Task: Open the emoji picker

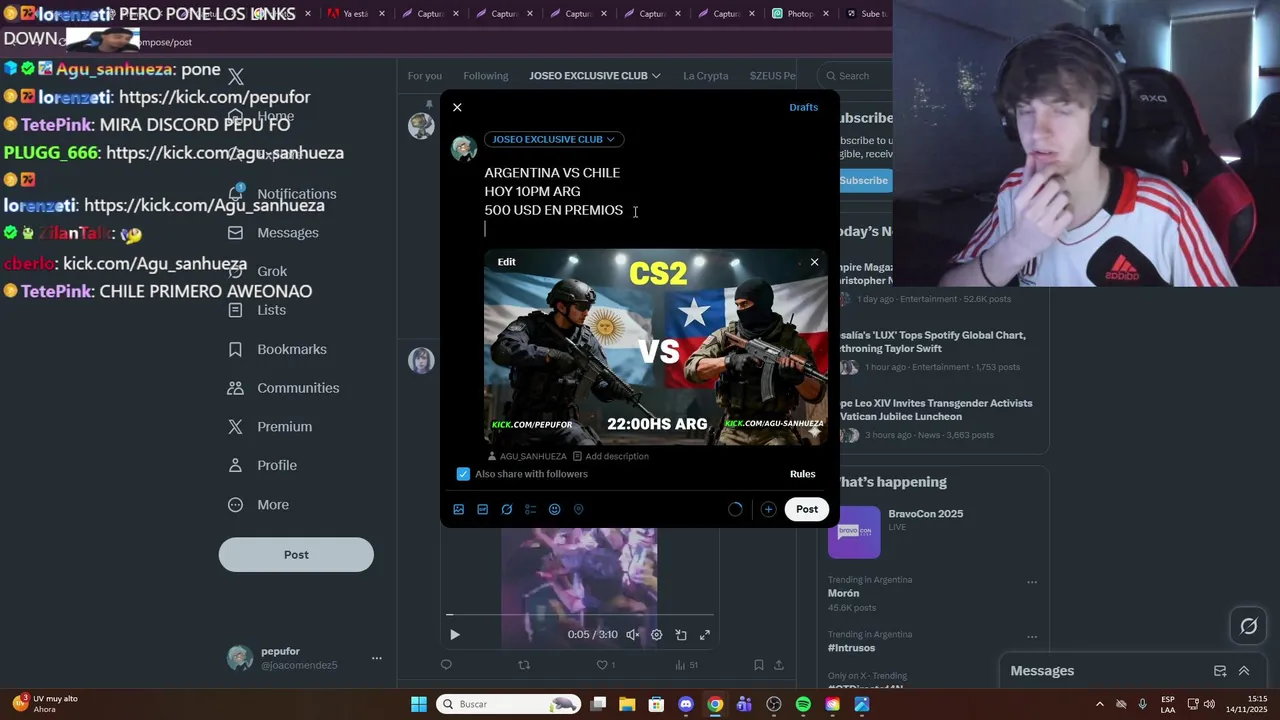Action: (555, 509)
